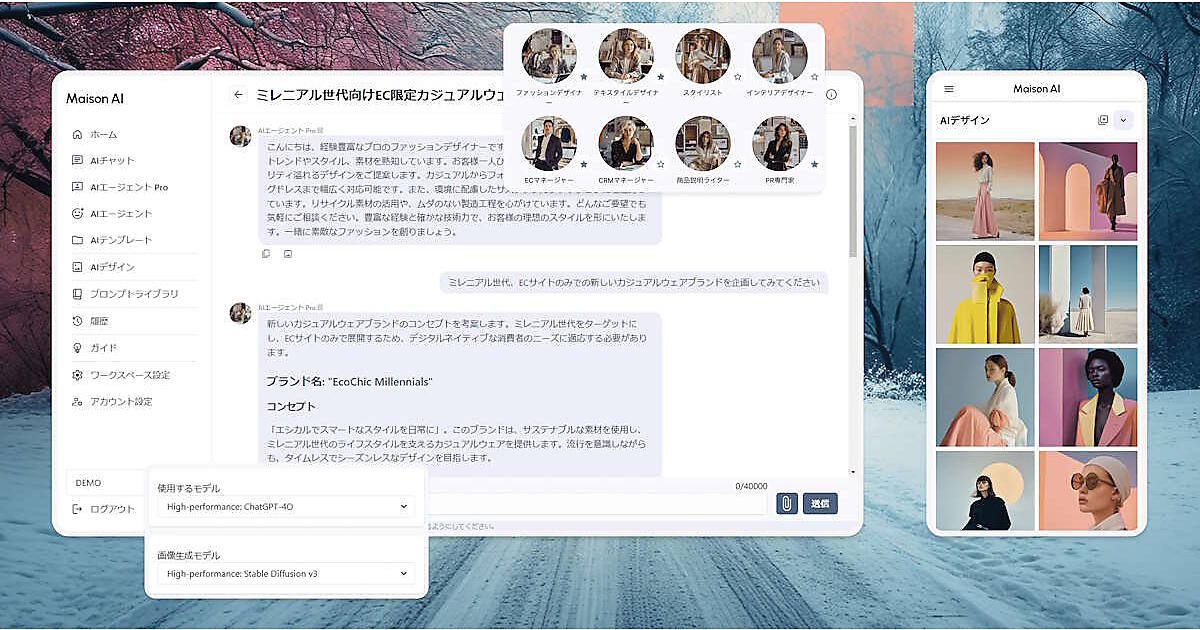Choose the スタイリスト agent avatar
The image size is (1200, 630).
pyautogui.click(x=702, y=55)
